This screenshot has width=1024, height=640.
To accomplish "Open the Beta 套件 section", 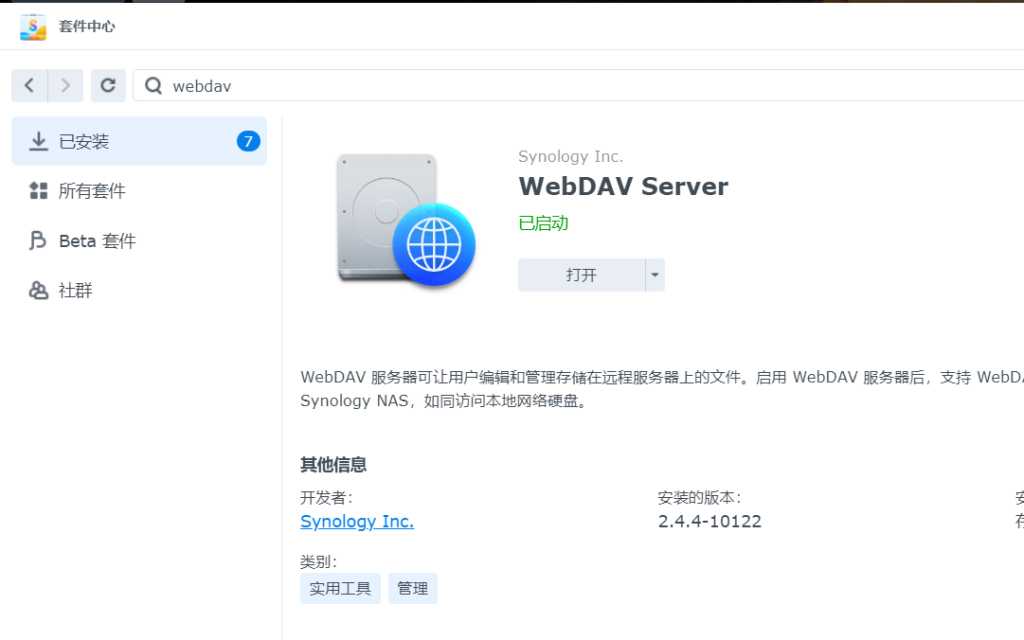I will (x=139, y=240).
